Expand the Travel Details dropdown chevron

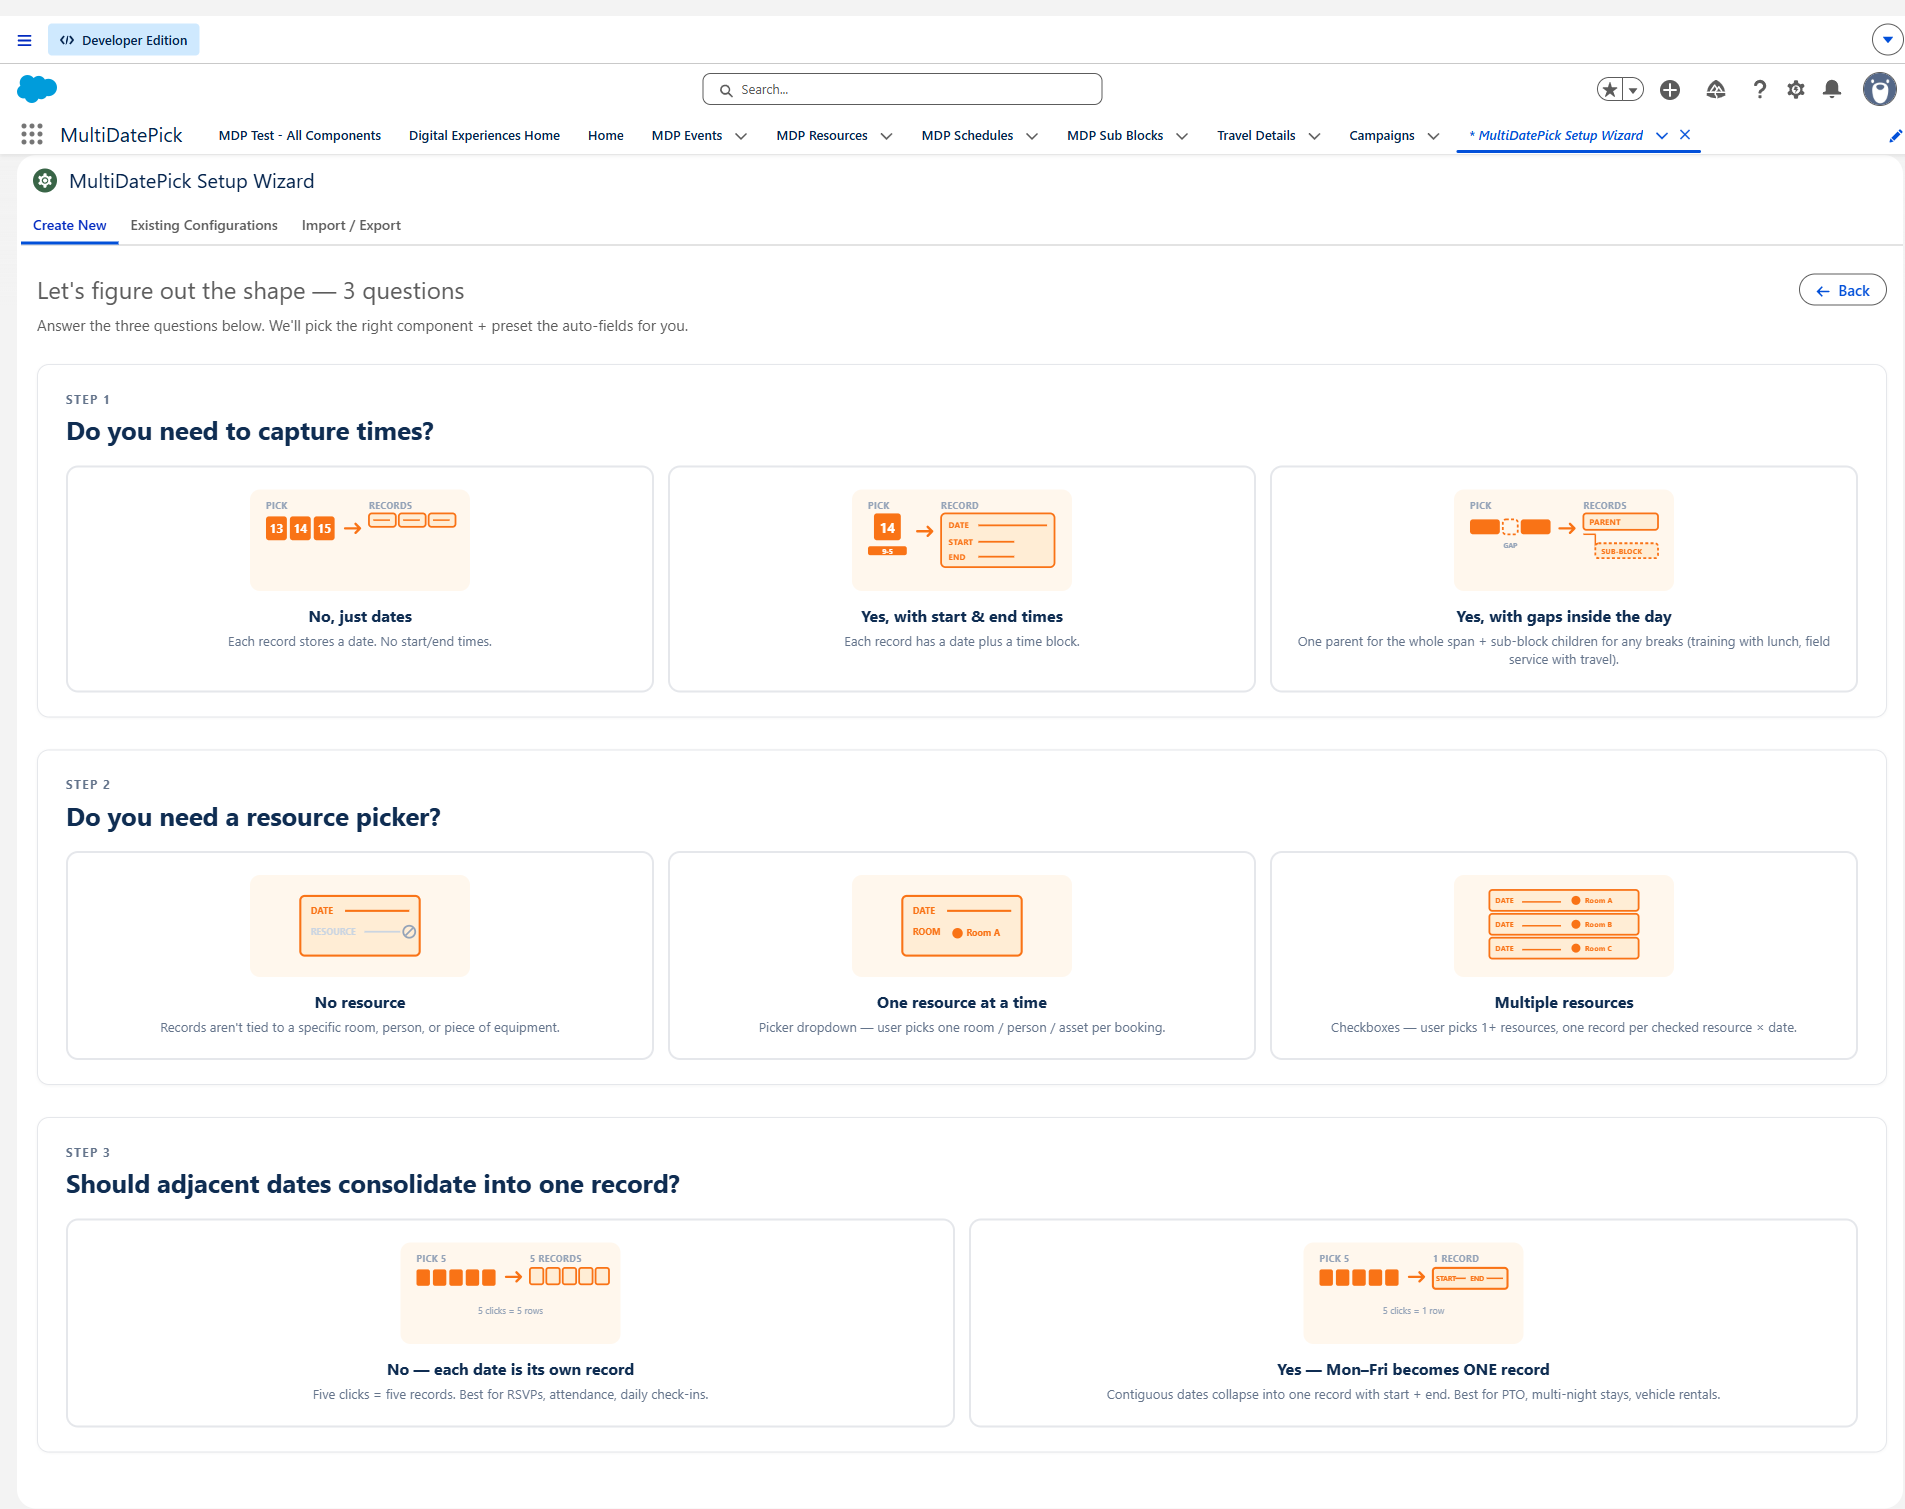(x=1314, y=136)
